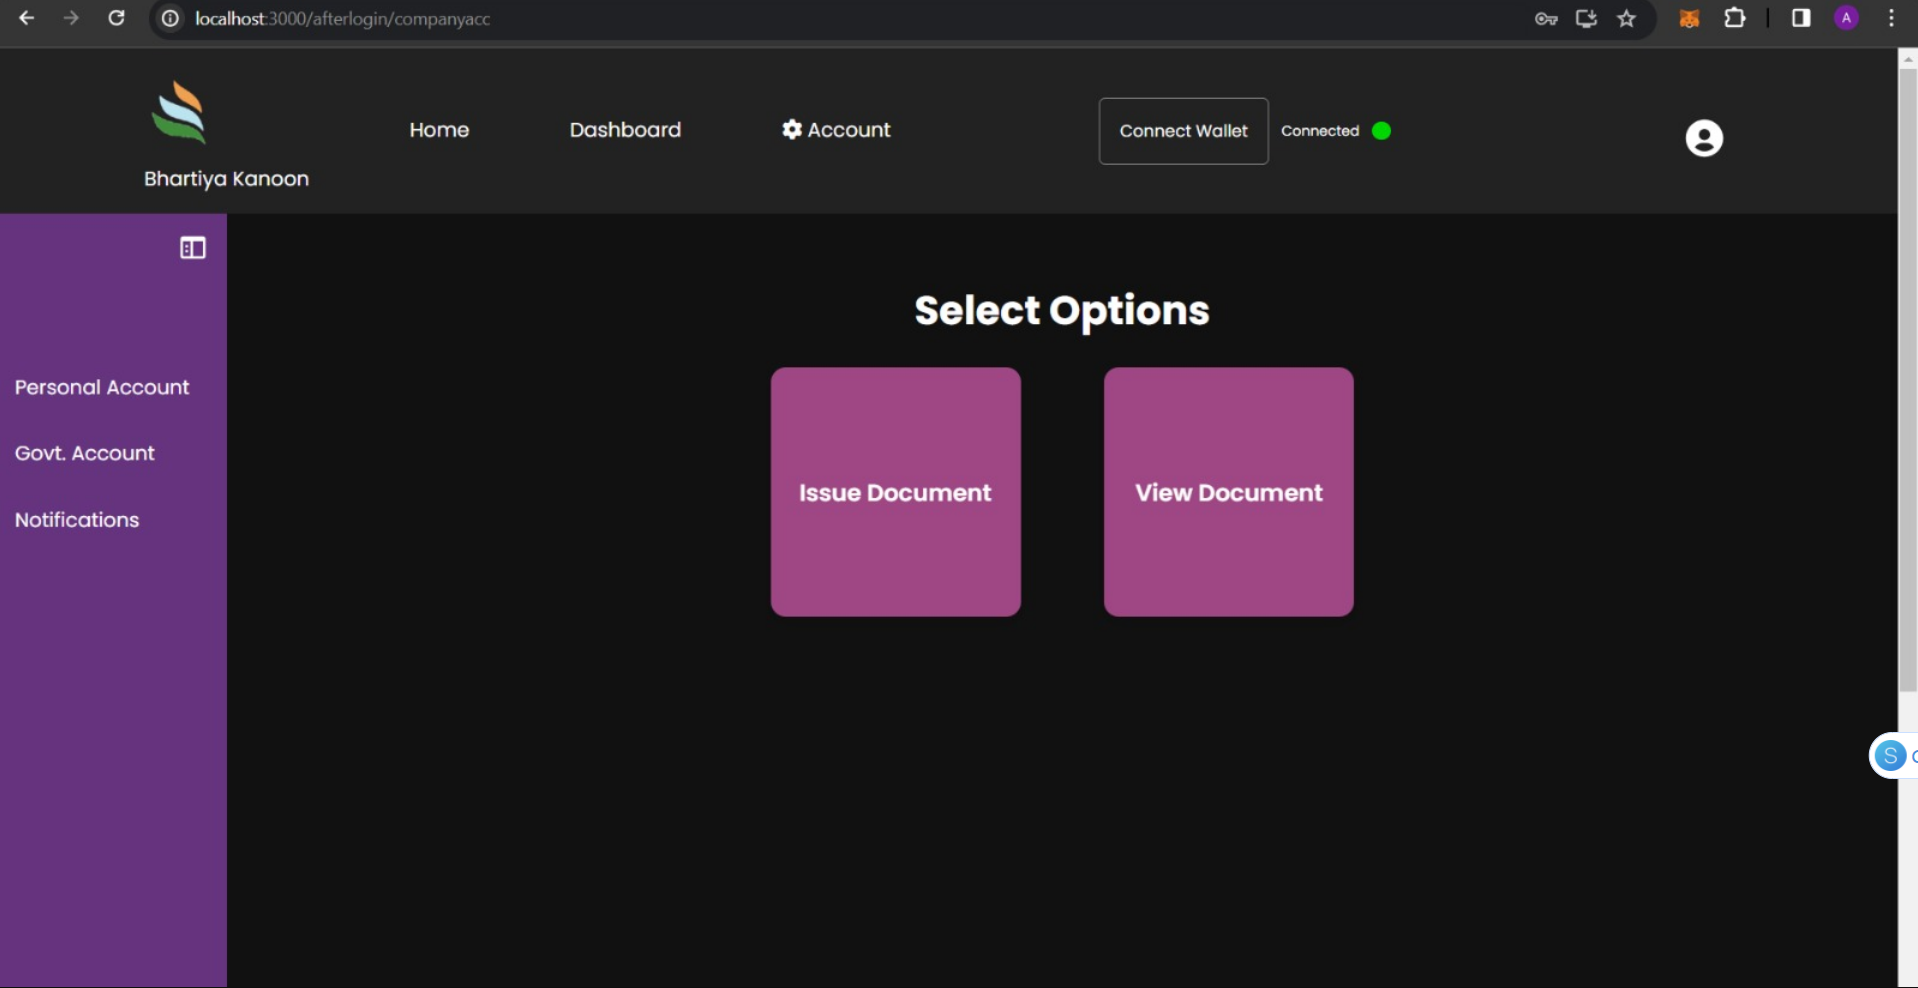Screen dimensions: 1918x988
Task: Open Notifications in the sidebar
Action: tap(77, 520)
